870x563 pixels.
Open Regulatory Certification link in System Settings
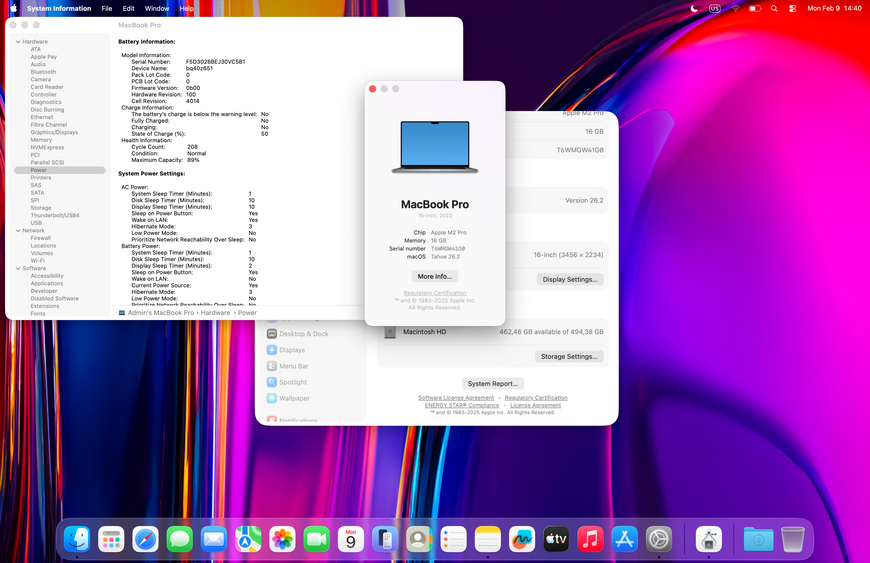pyautogui.click(x=536, y=398)
